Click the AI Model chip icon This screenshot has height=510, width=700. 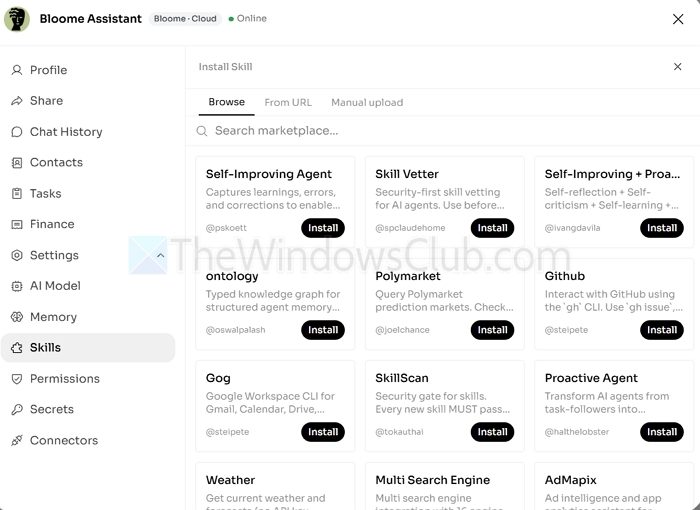pos(17,286)
